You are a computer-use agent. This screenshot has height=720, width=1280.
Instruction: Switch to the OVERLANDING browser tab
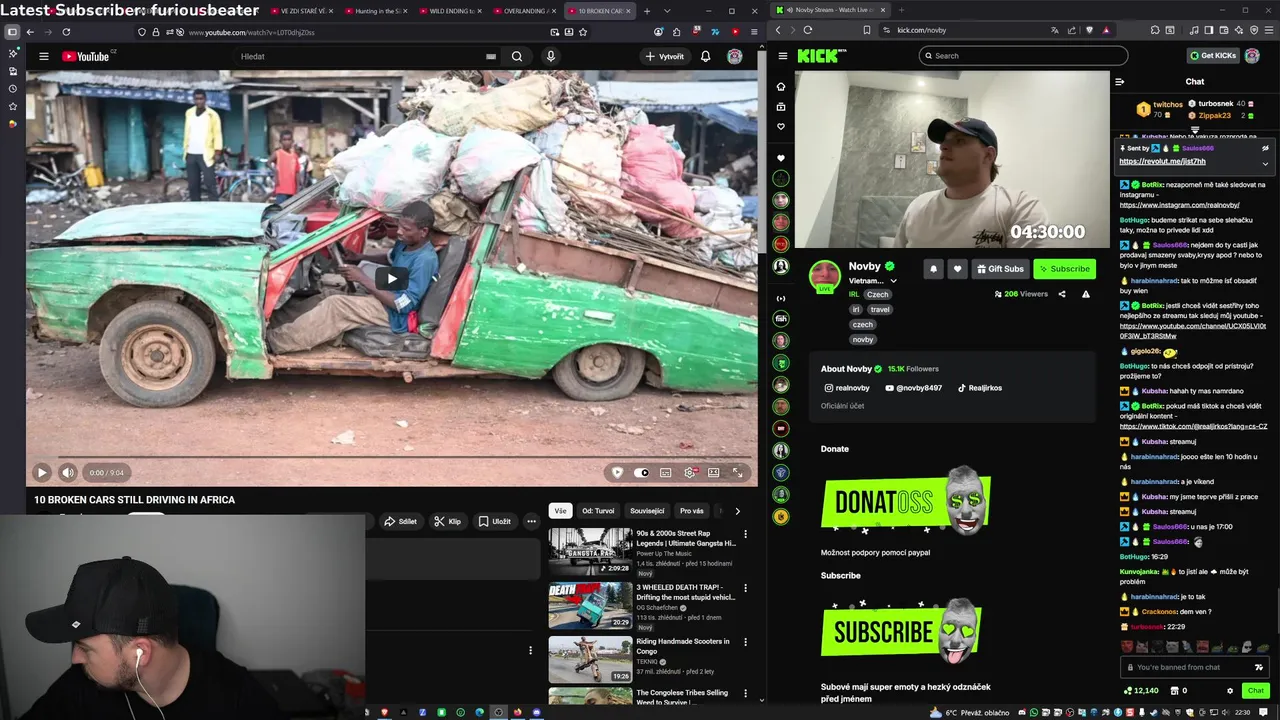click(x=524, y=11)
